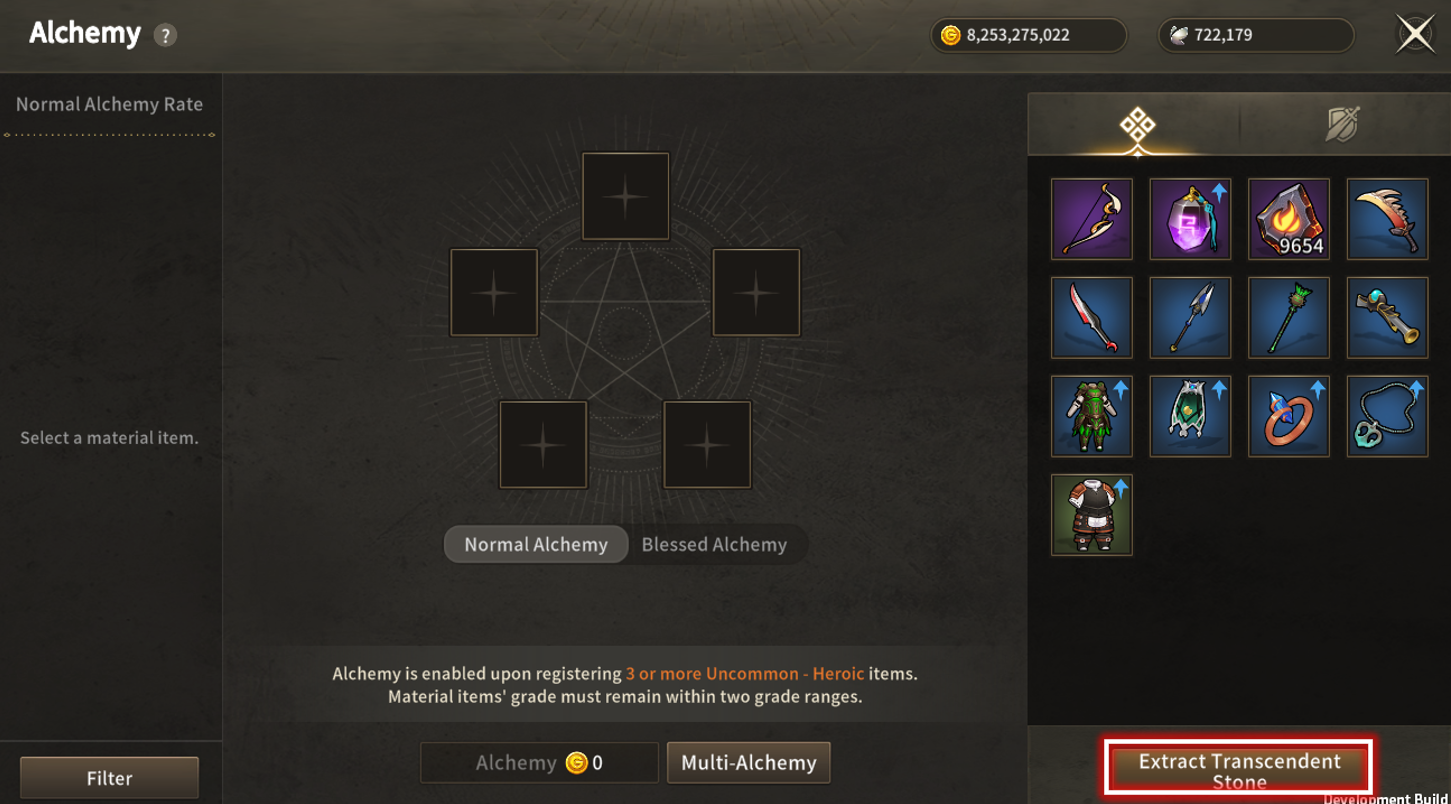1451x804 pixels.
Task: Open the diamond-pattern inventory tab
Action: [1137, 126]
